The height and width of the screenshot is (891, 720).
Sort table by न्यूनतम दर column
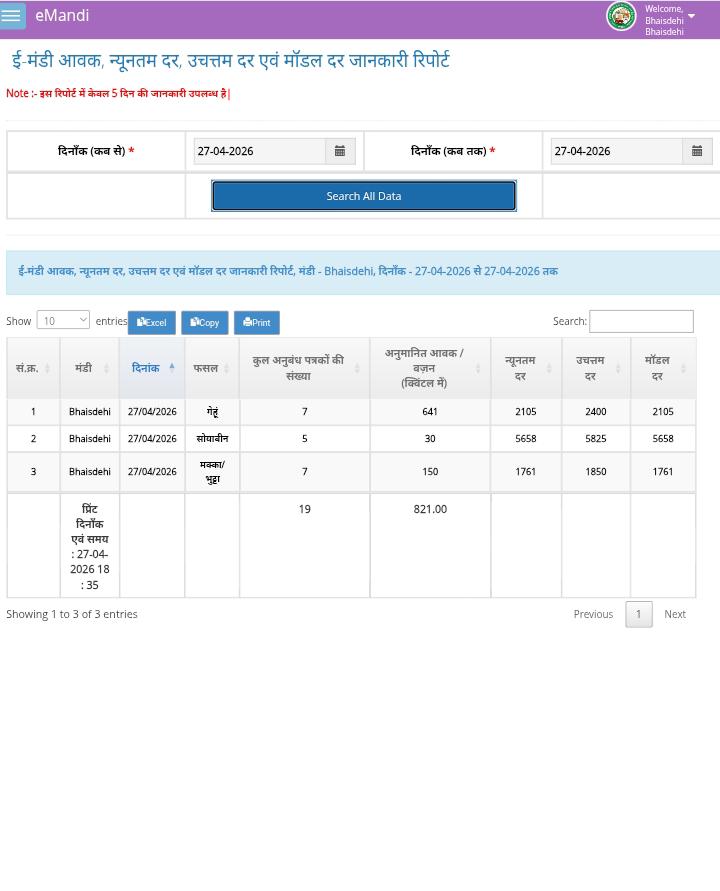tap(525, 368)
